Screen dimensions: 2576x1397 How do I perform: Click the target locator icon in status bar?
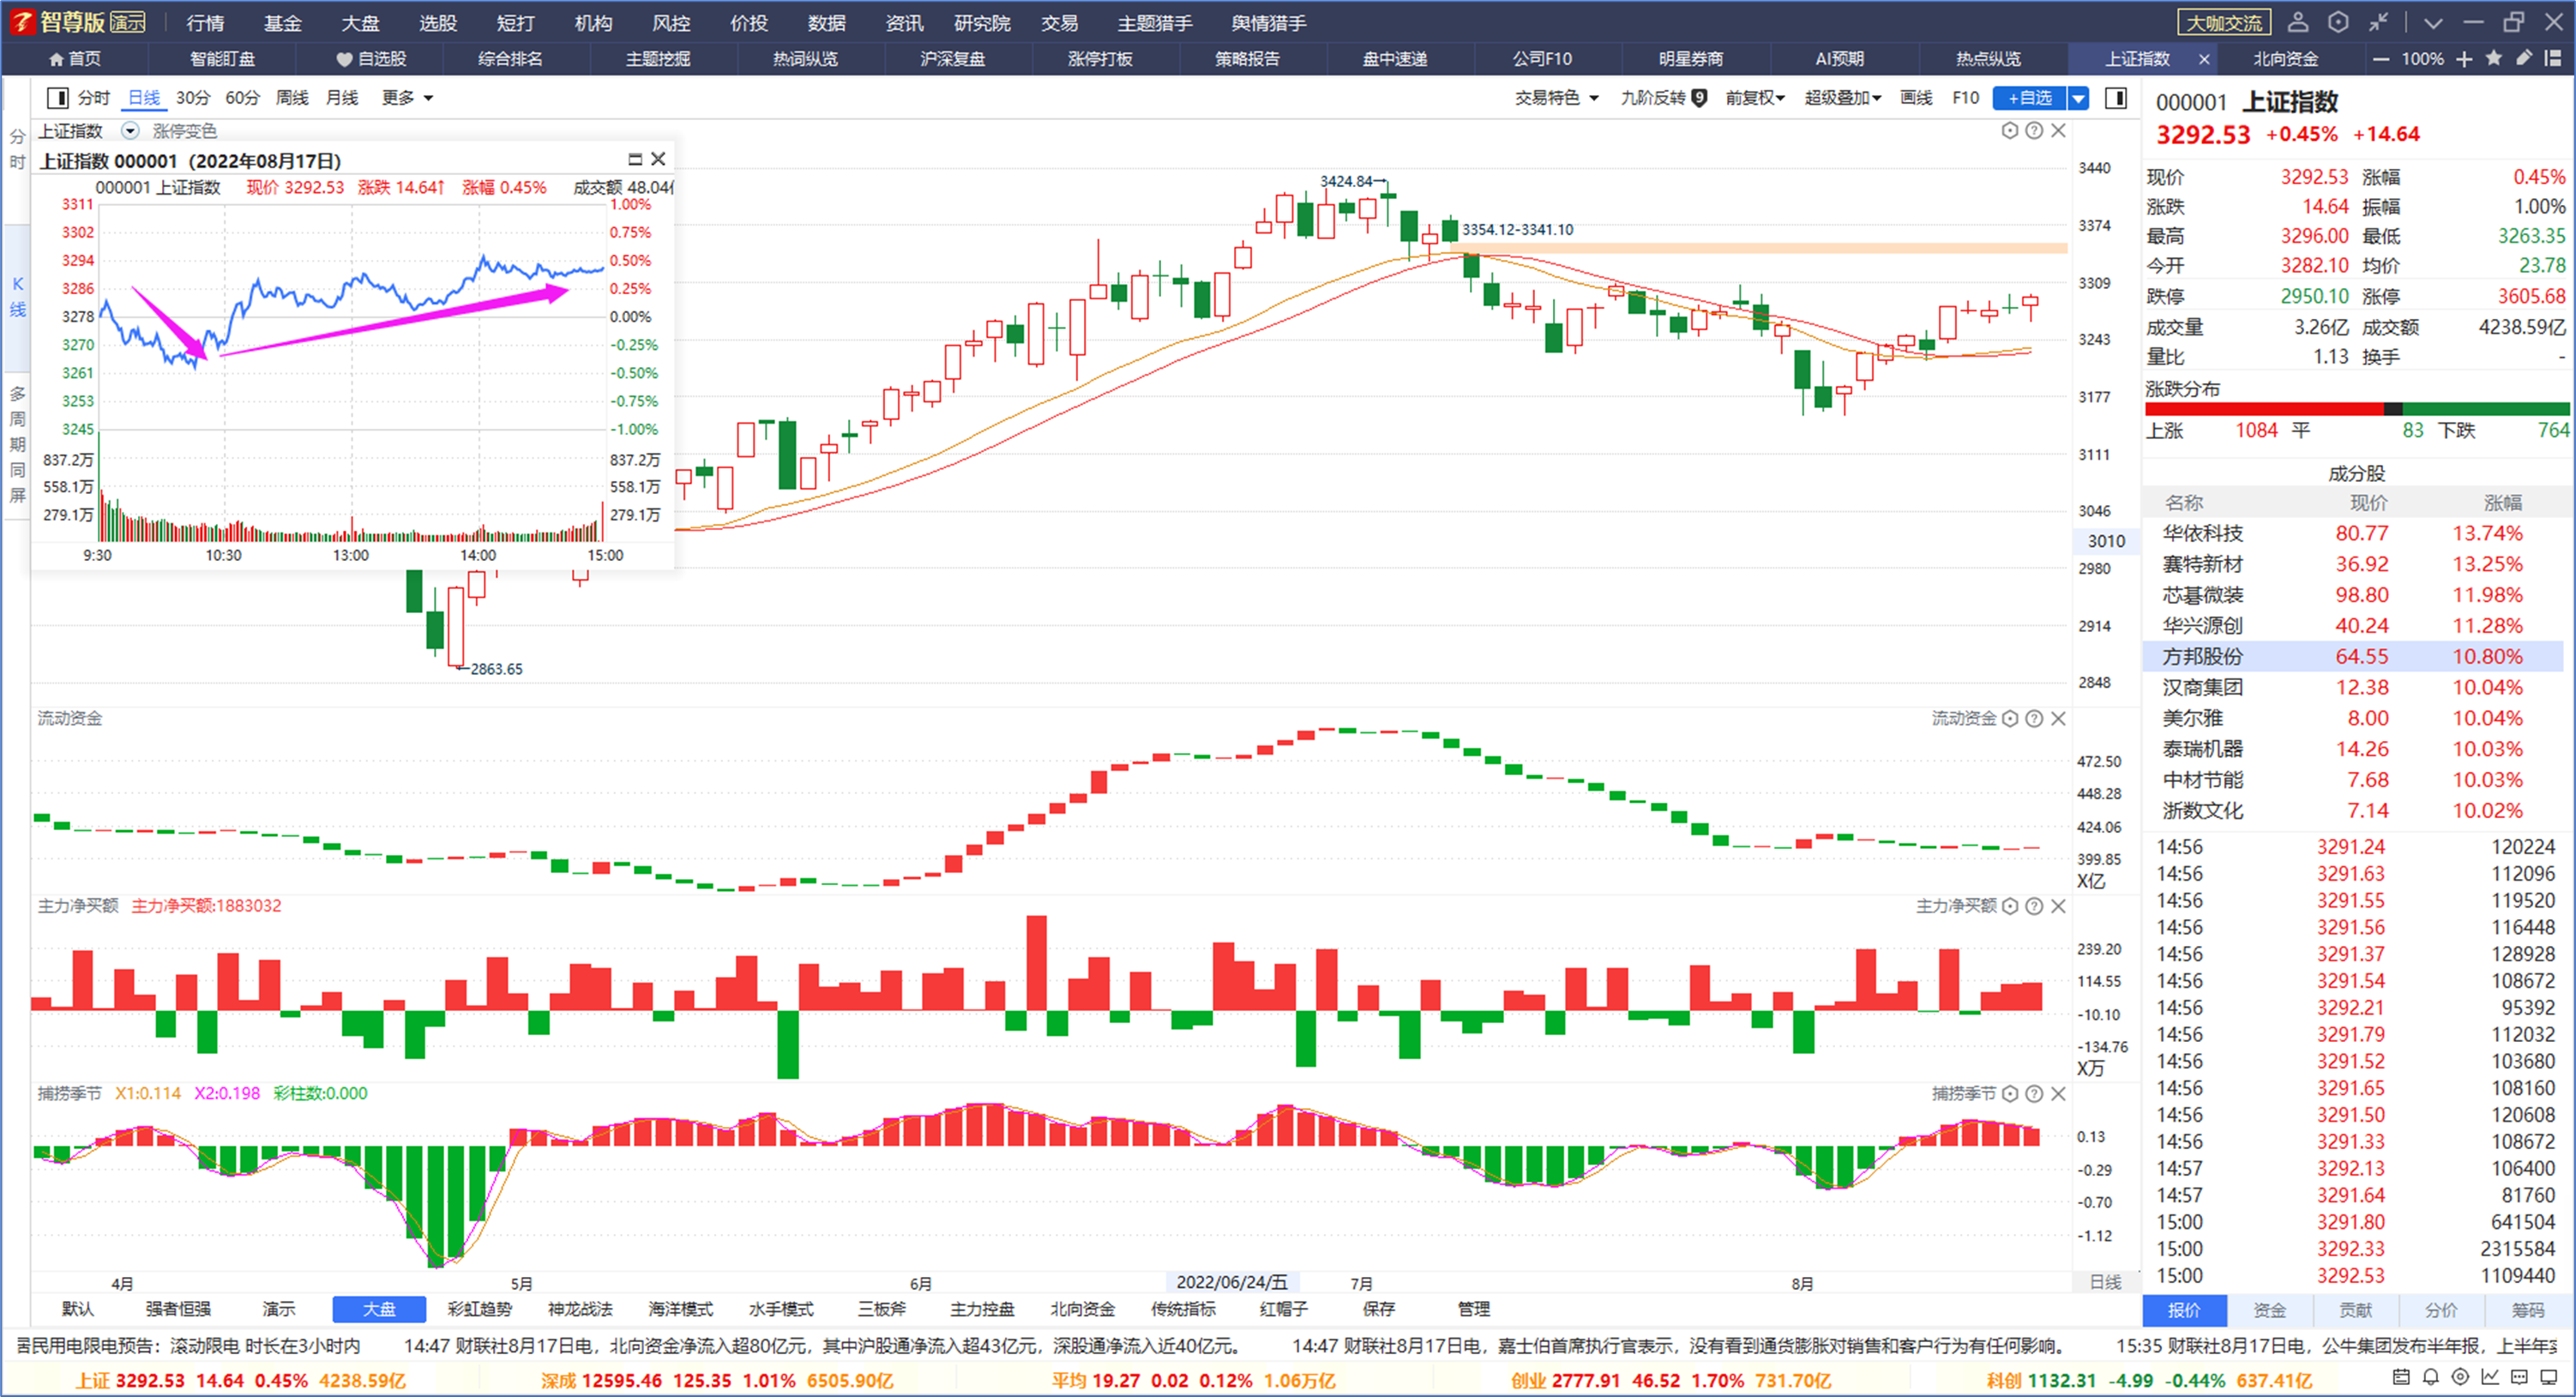tap(2460, 1378)
